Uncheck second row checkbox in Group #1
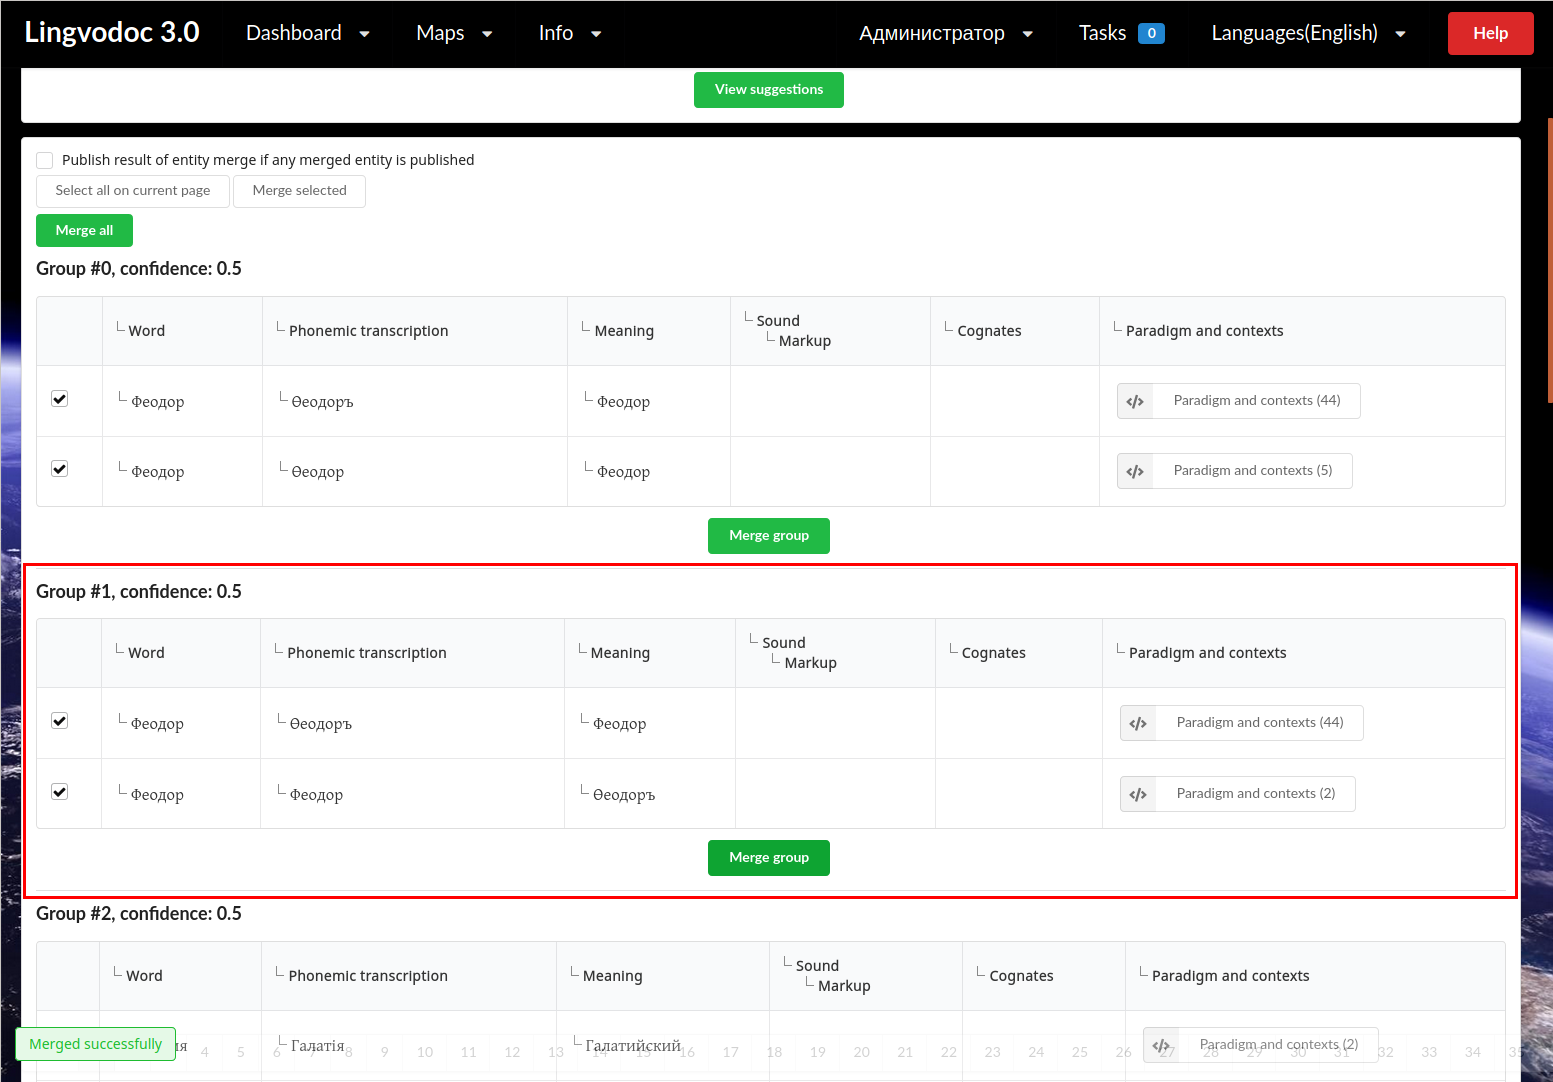The image size is (1553, 1082). pos(59,791)
